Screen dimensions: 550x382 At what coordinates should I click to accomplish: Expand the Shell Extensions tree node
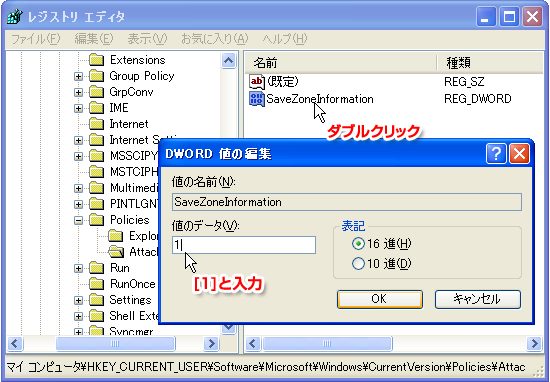coord(79,316)
